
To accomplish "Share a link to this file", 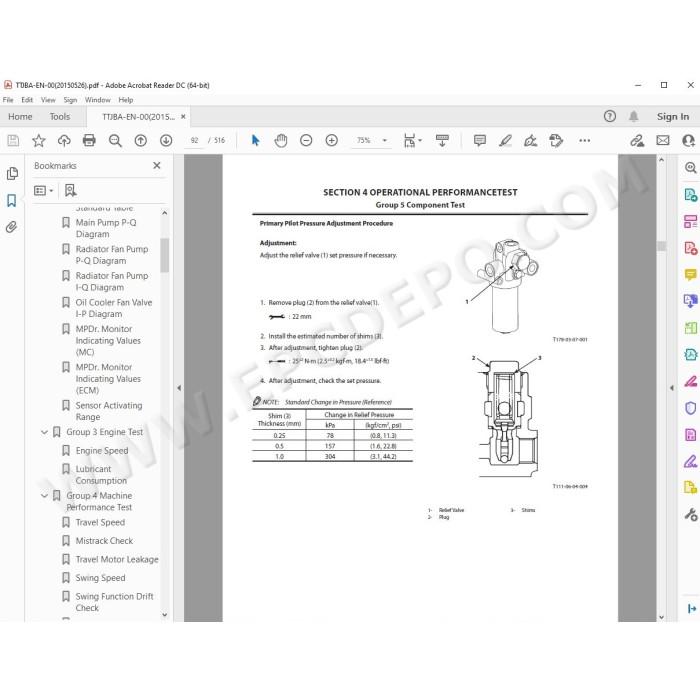I will [x=637, y=141].
